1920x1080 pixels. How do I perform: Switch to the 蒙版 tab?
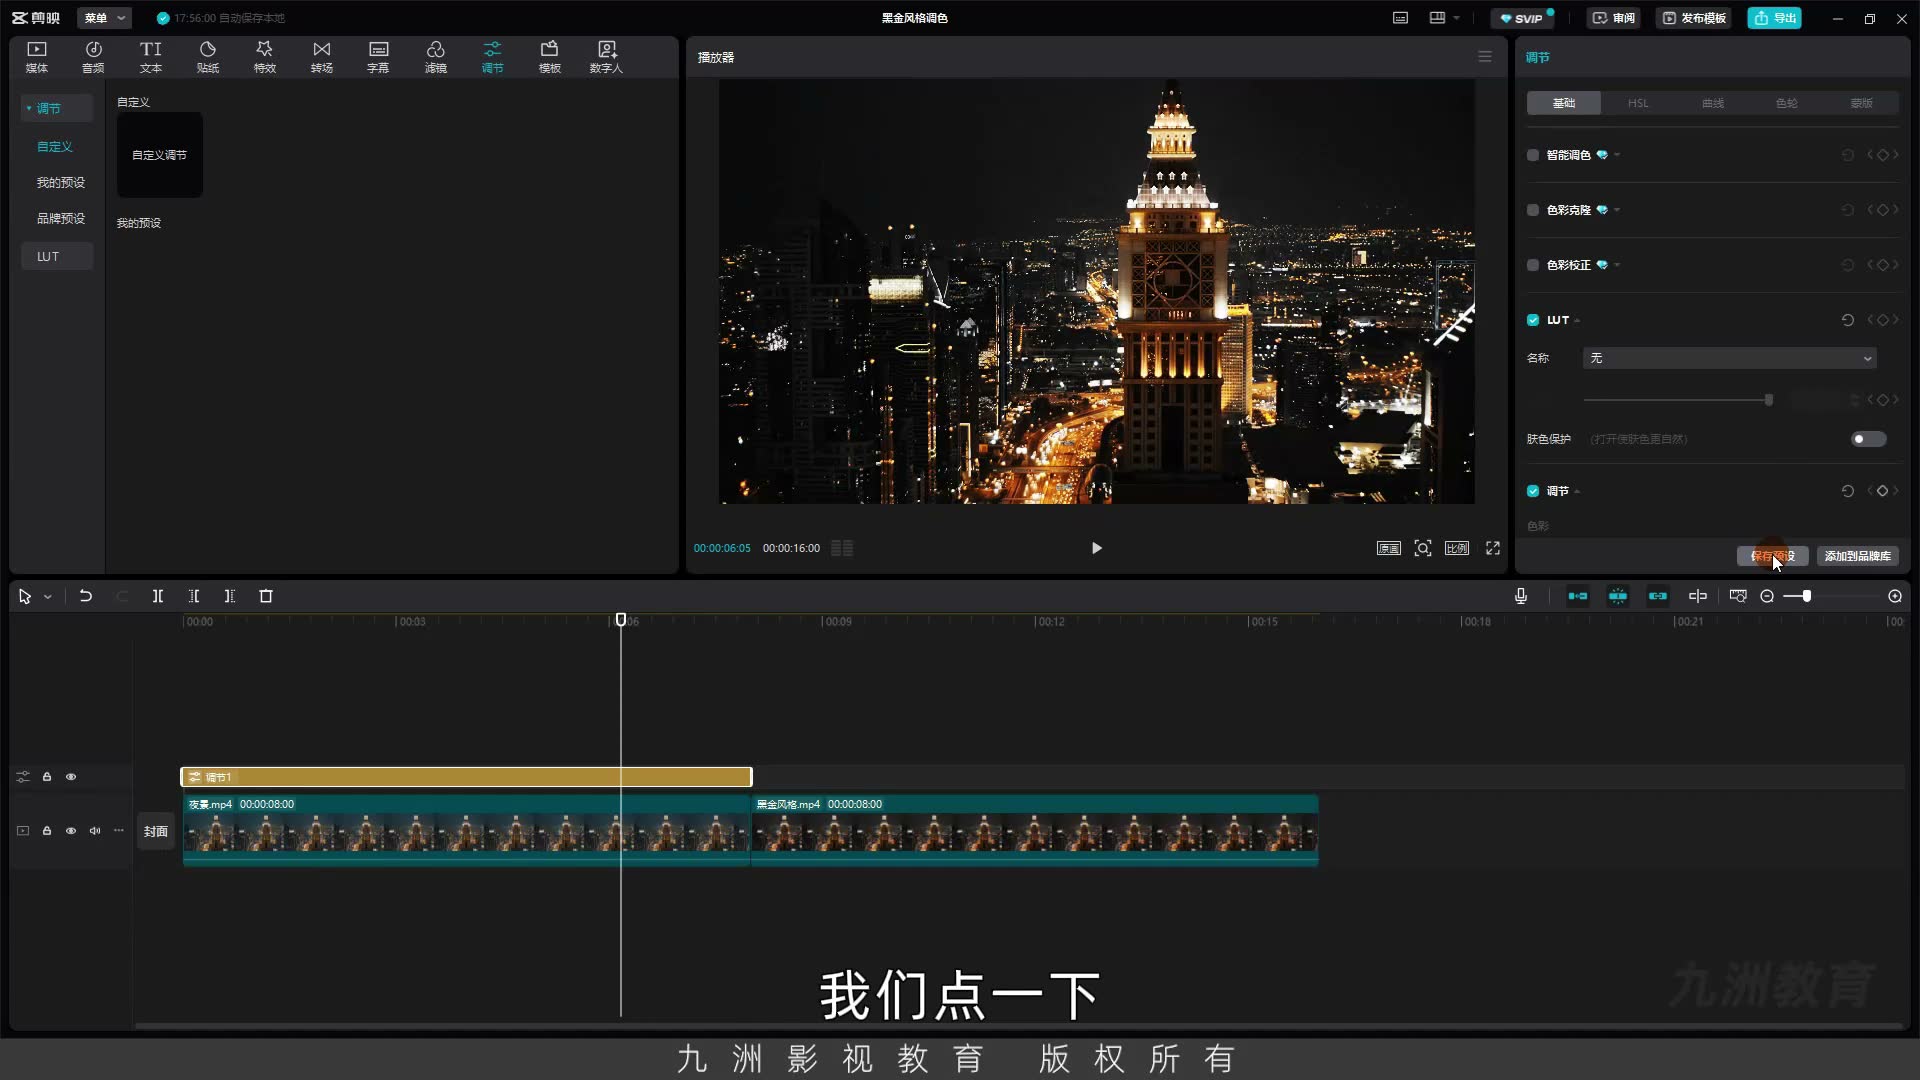pyautogui.click(x=1861, y=103)
